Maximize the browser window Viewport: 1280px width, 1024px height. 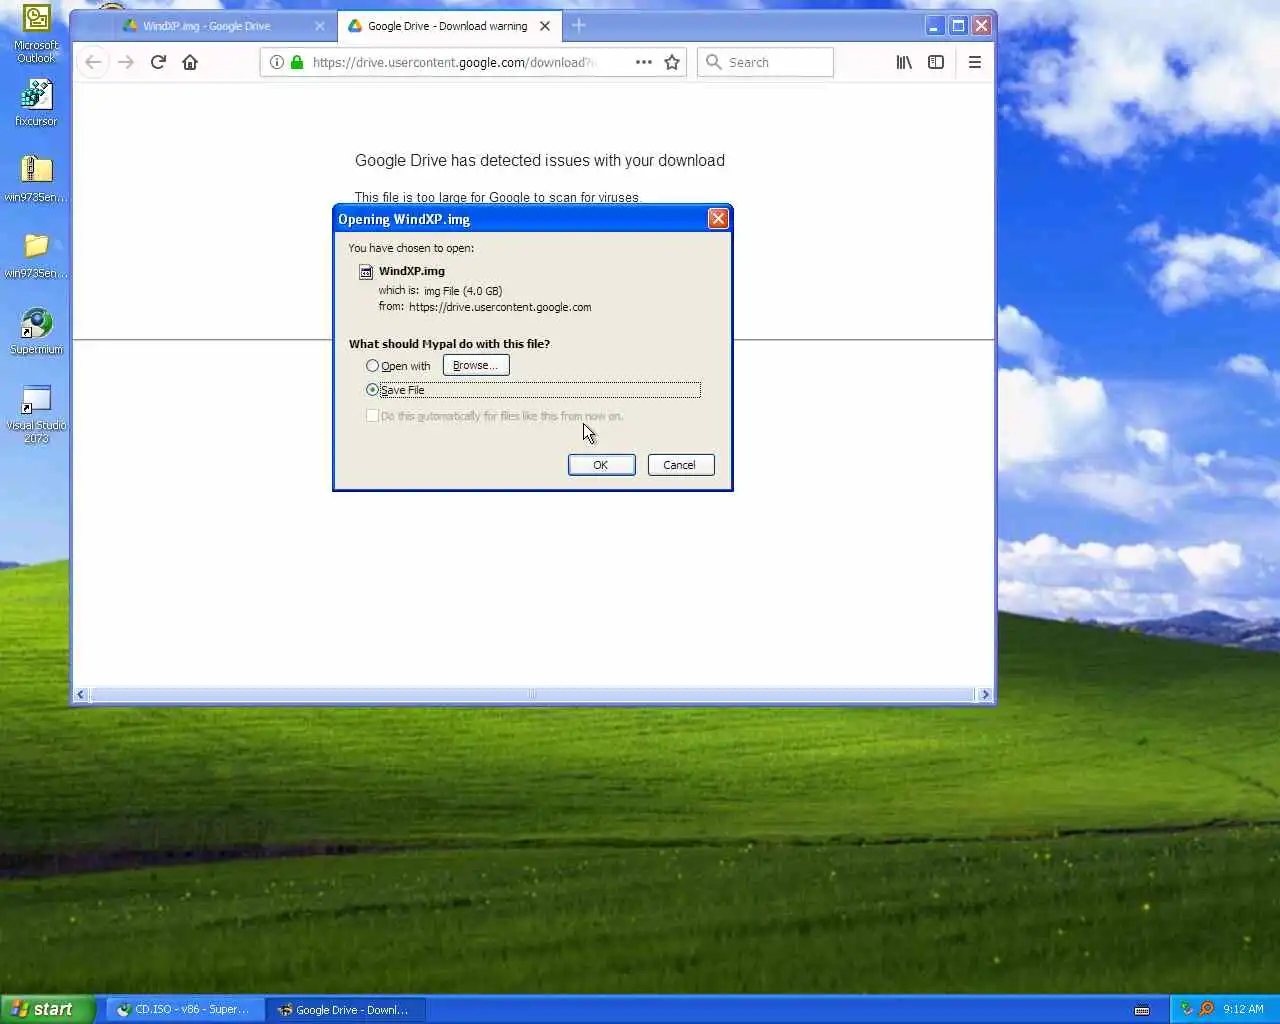958,26
